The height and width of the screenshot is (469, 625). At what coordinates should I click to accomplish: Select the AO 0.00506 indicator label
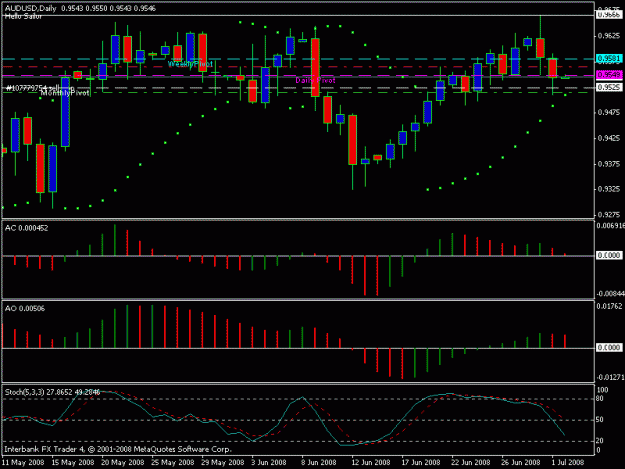pyautogui.click(x=25, y=308)
